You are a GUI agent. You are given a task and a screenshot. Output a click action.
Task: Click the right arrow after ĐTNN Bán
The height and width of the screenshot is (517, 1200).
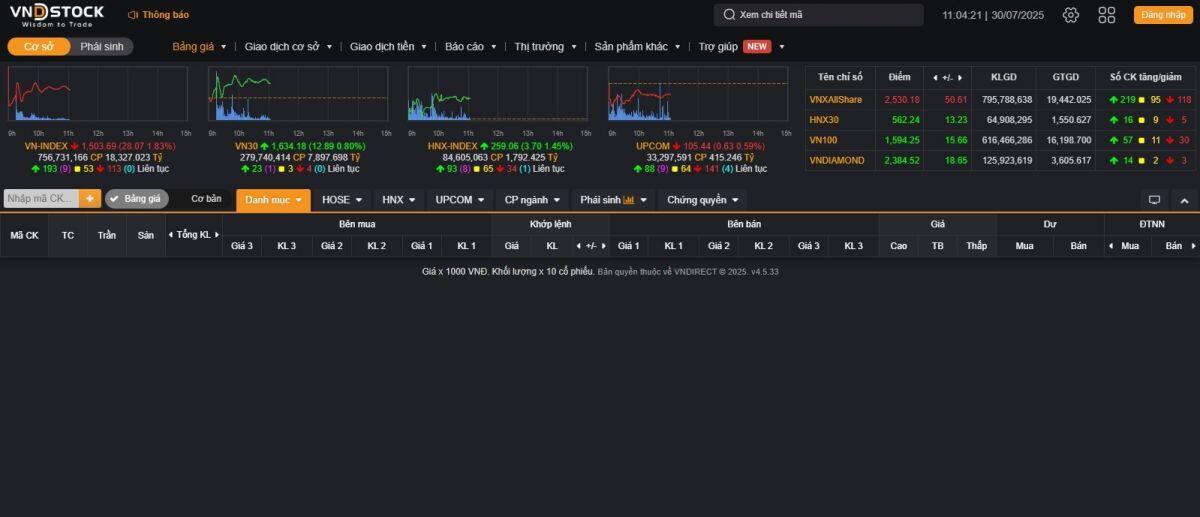(x=1193, y=246)
